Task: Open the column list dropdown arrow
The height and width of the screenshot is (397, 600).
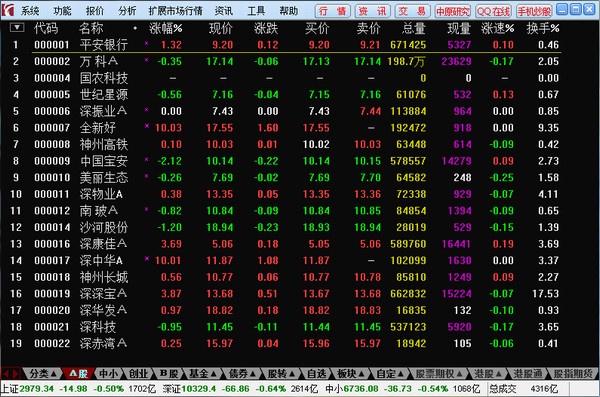Action: pos(17,28)
